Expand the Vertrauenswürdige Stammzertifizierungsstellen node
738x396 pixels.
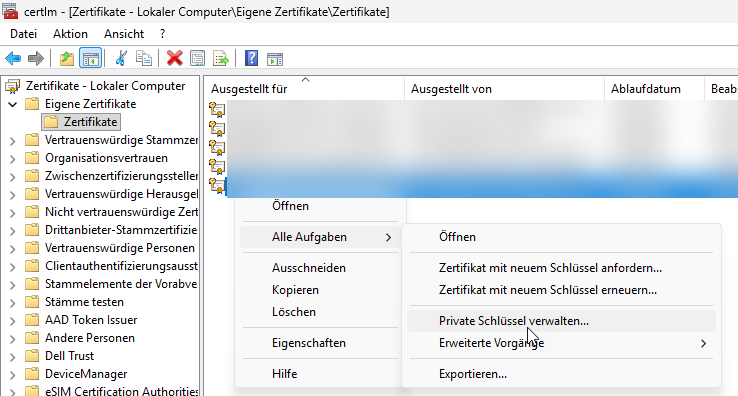(13, 140)
